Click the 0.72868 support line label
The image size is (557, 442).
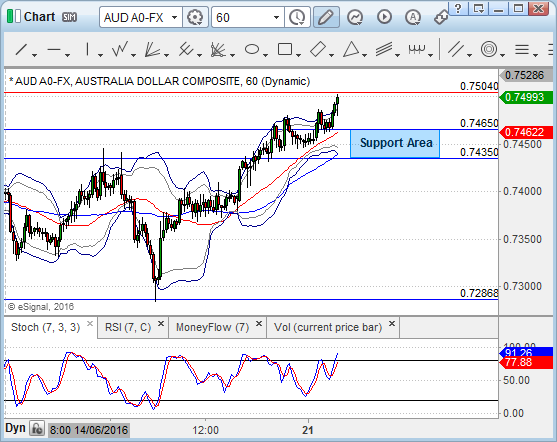point(479,293)
